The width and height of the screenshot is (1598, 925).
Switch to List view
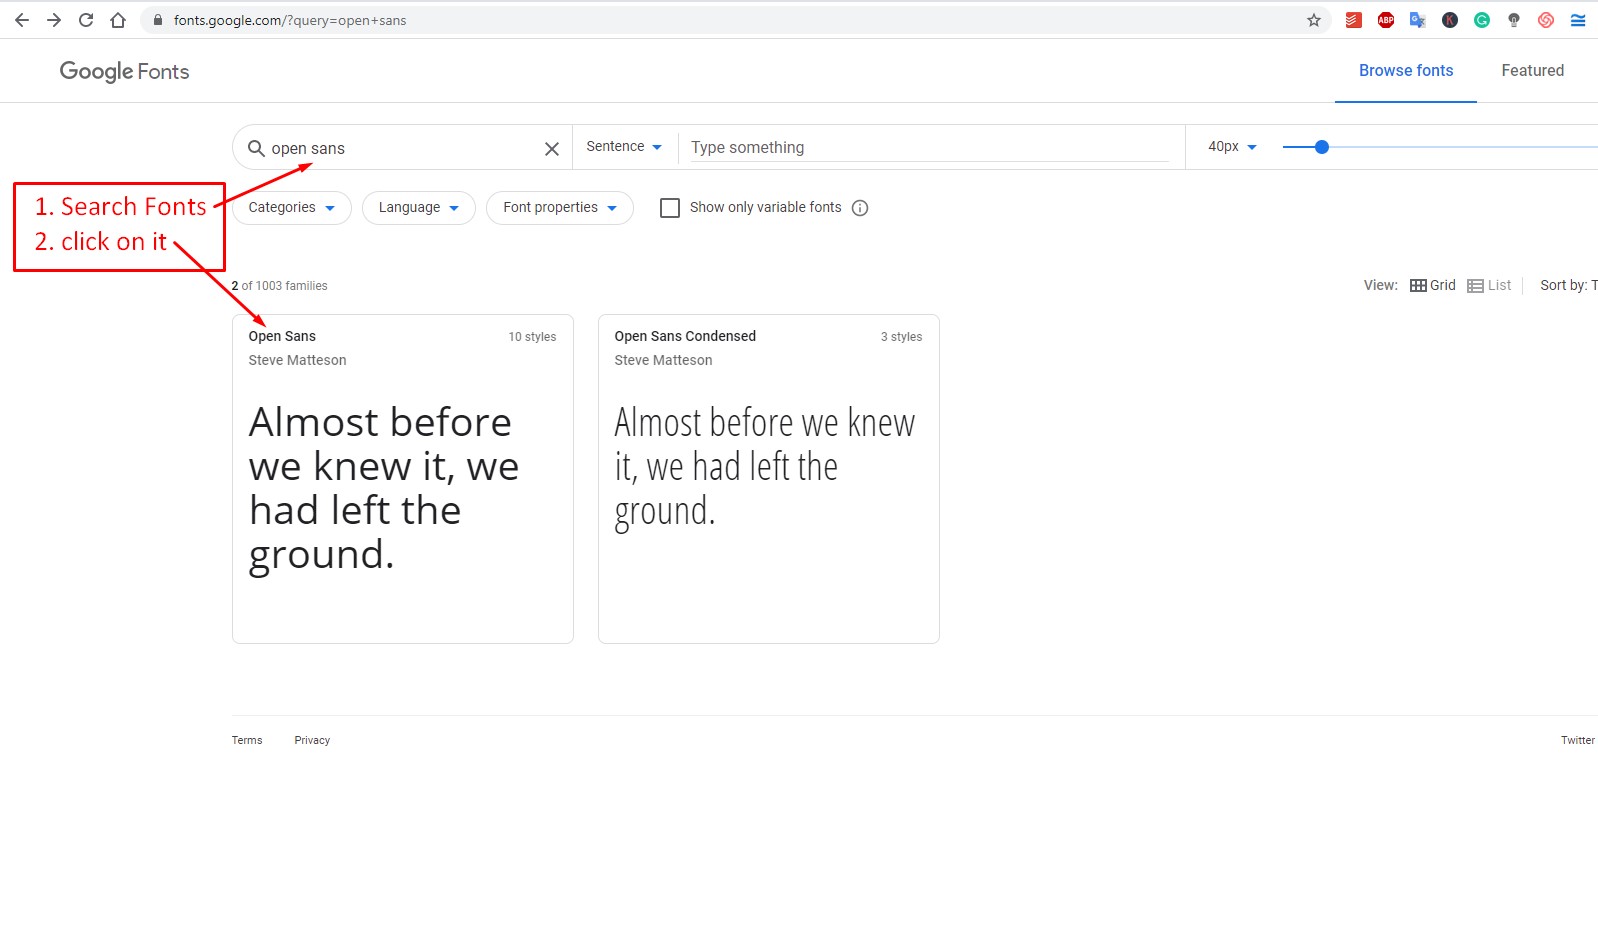pyautogui.click(x=1489, y=285)
